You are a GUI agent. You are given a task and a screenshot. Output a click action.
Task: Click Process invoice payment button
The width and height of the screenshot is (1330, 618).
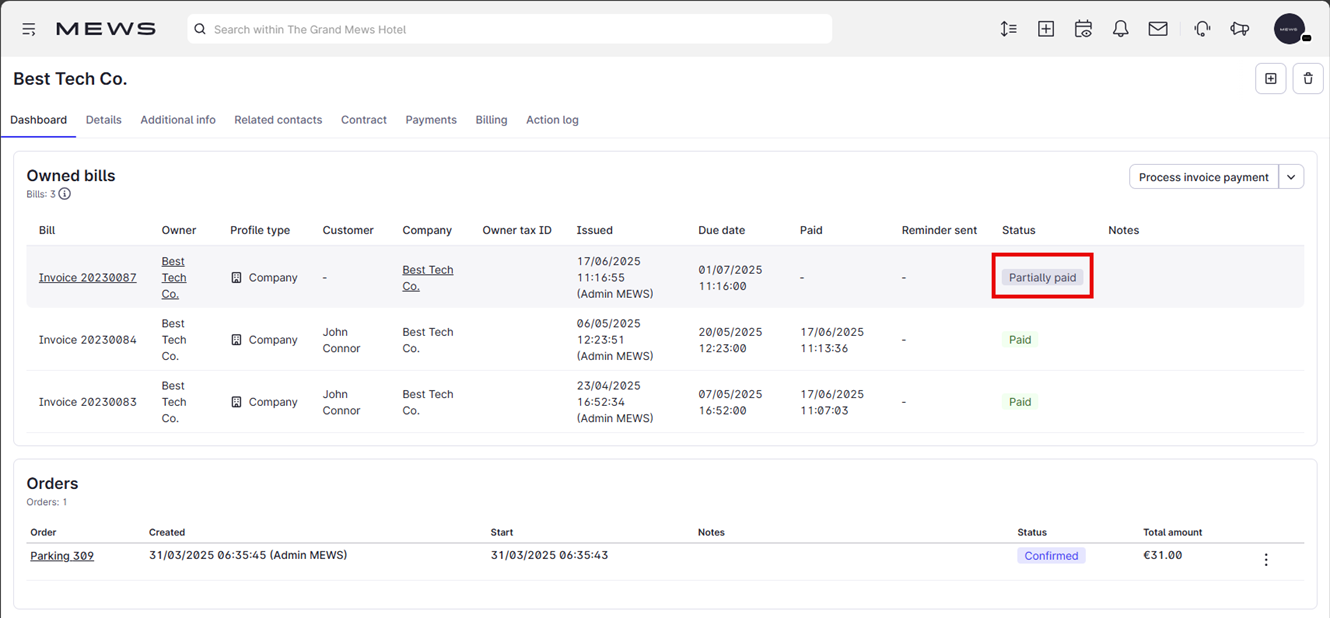click(1203, 177)
